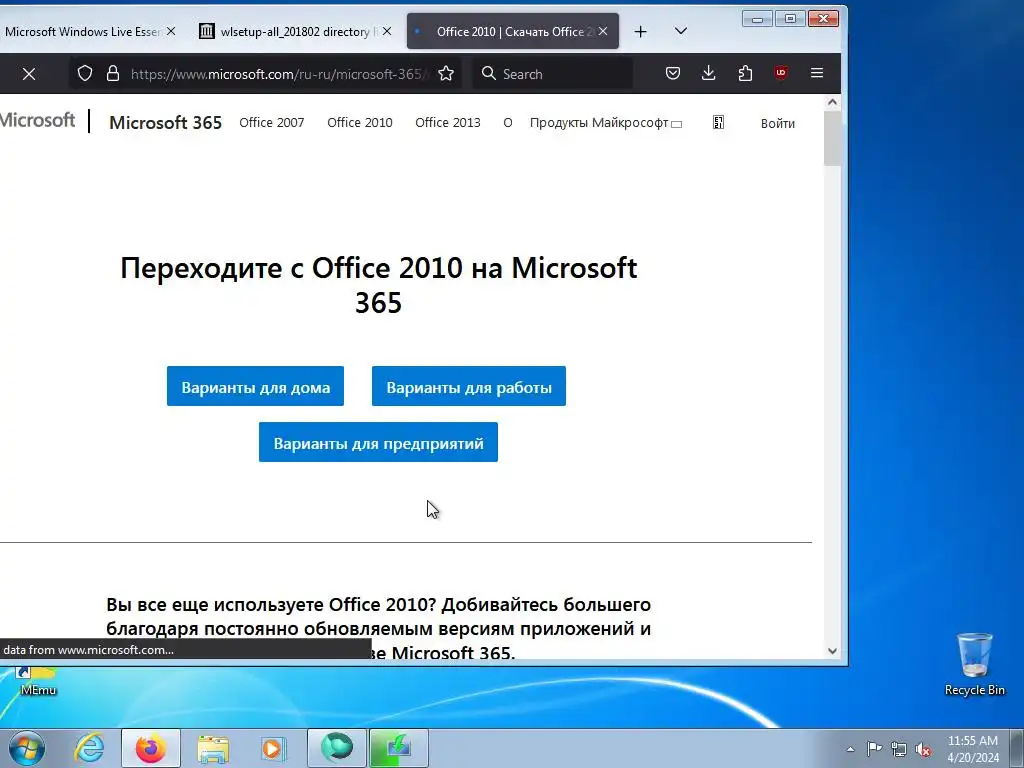The height and width of the screenshot is (768, 1024).
Task: Click the site search icon near Войти
Action: pos(718,122)
